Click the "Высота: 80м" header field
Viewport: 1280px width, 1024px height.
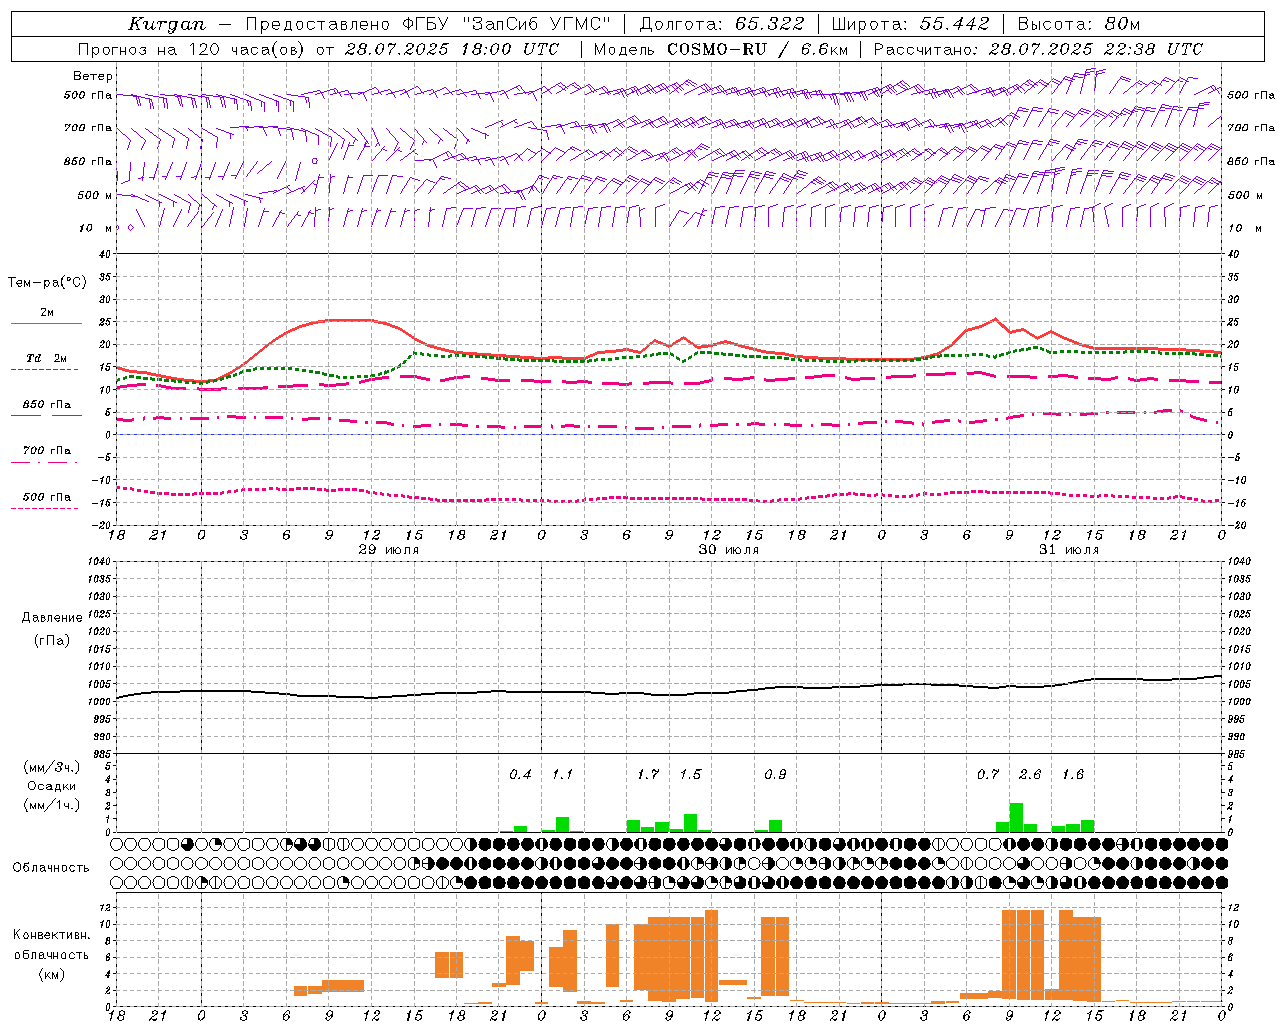coord(1078,24)
